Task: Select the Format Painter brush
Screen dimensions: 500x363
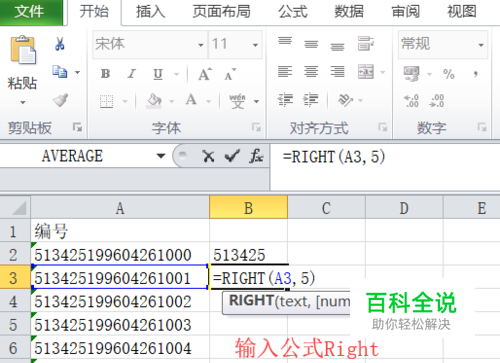Action: [61, 100]
